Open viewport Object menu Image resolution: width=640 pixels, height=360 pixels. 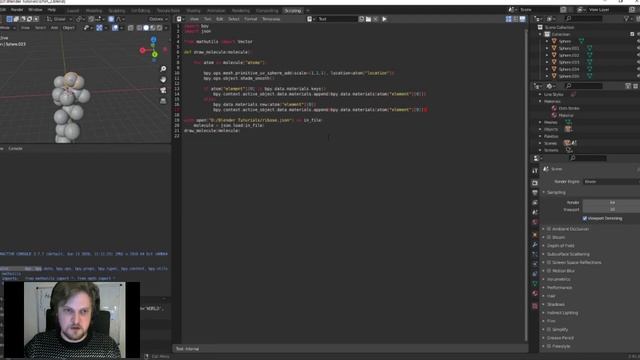[68, 28]
